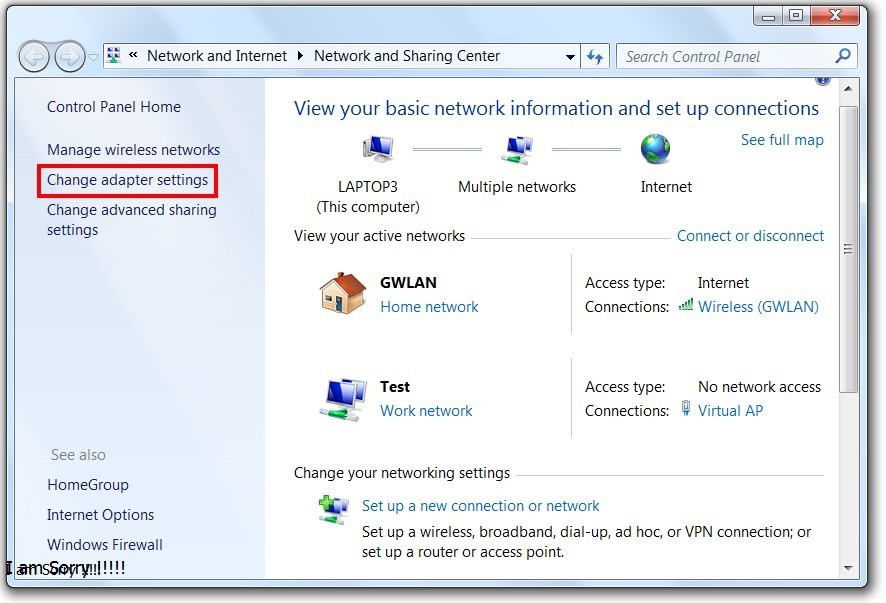Click the Multiple networks icon
The image size is (886, 603).
(516, 150)
